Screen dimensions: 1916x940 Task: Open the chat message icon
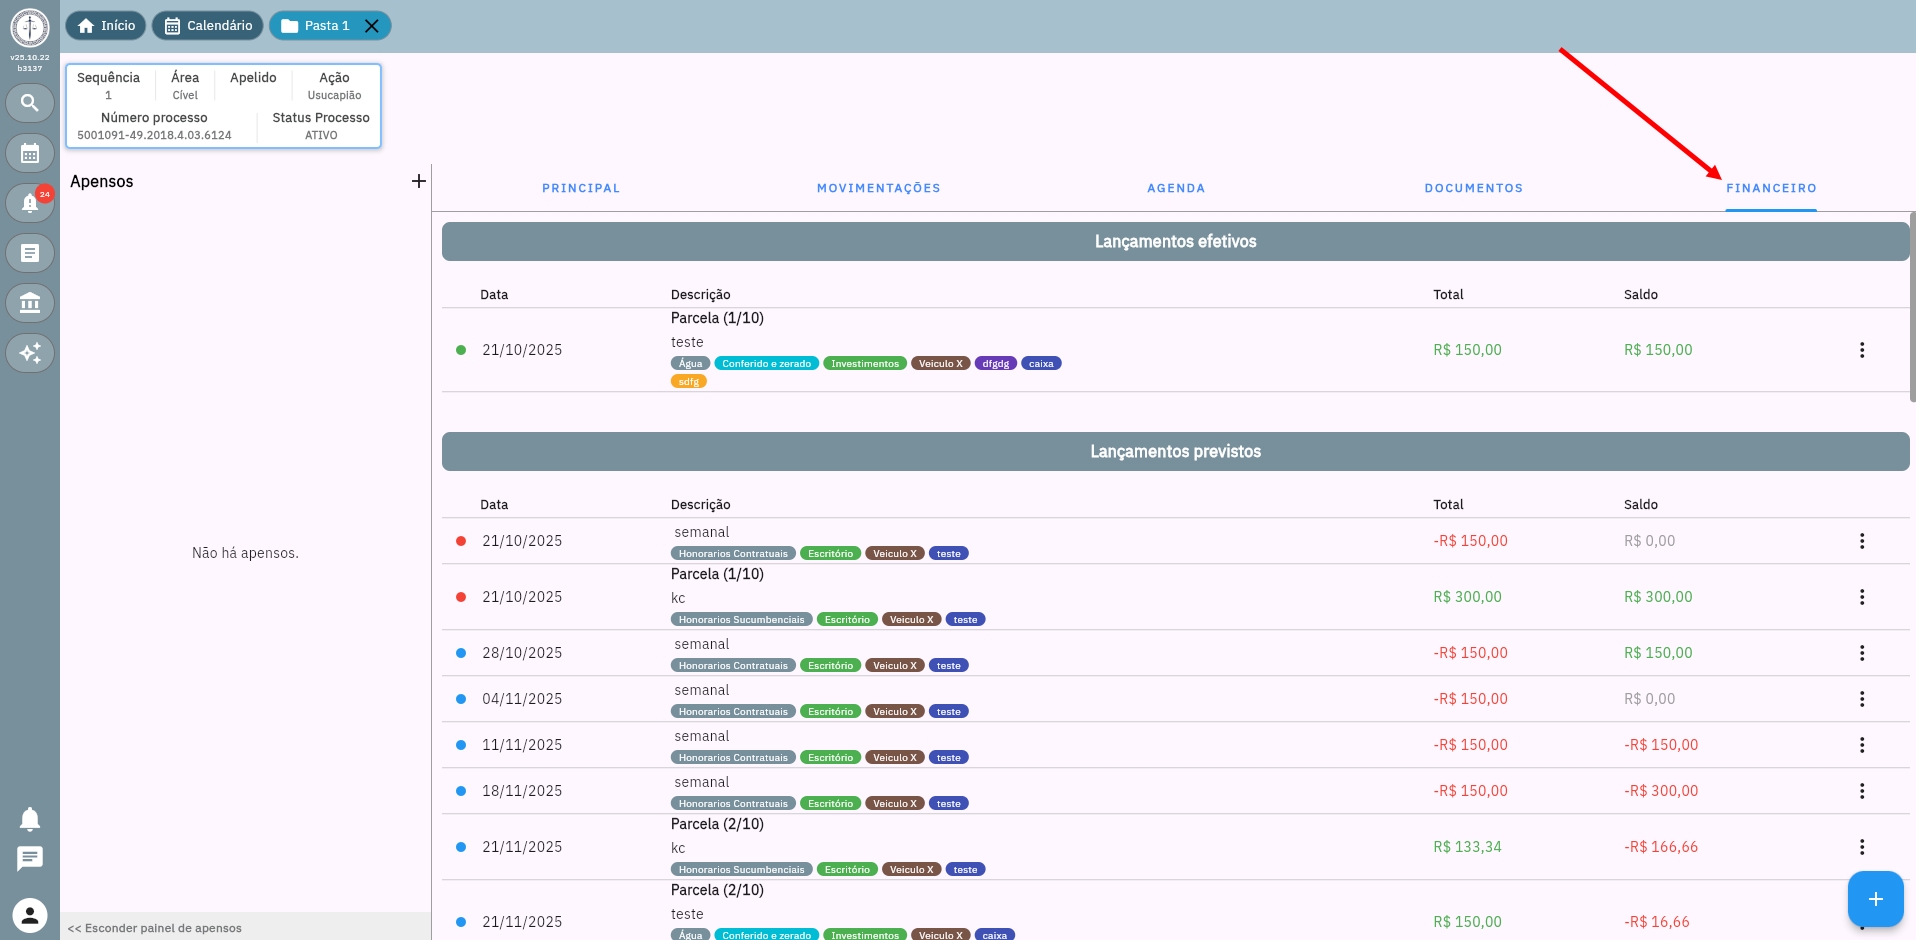coord(30,858)
